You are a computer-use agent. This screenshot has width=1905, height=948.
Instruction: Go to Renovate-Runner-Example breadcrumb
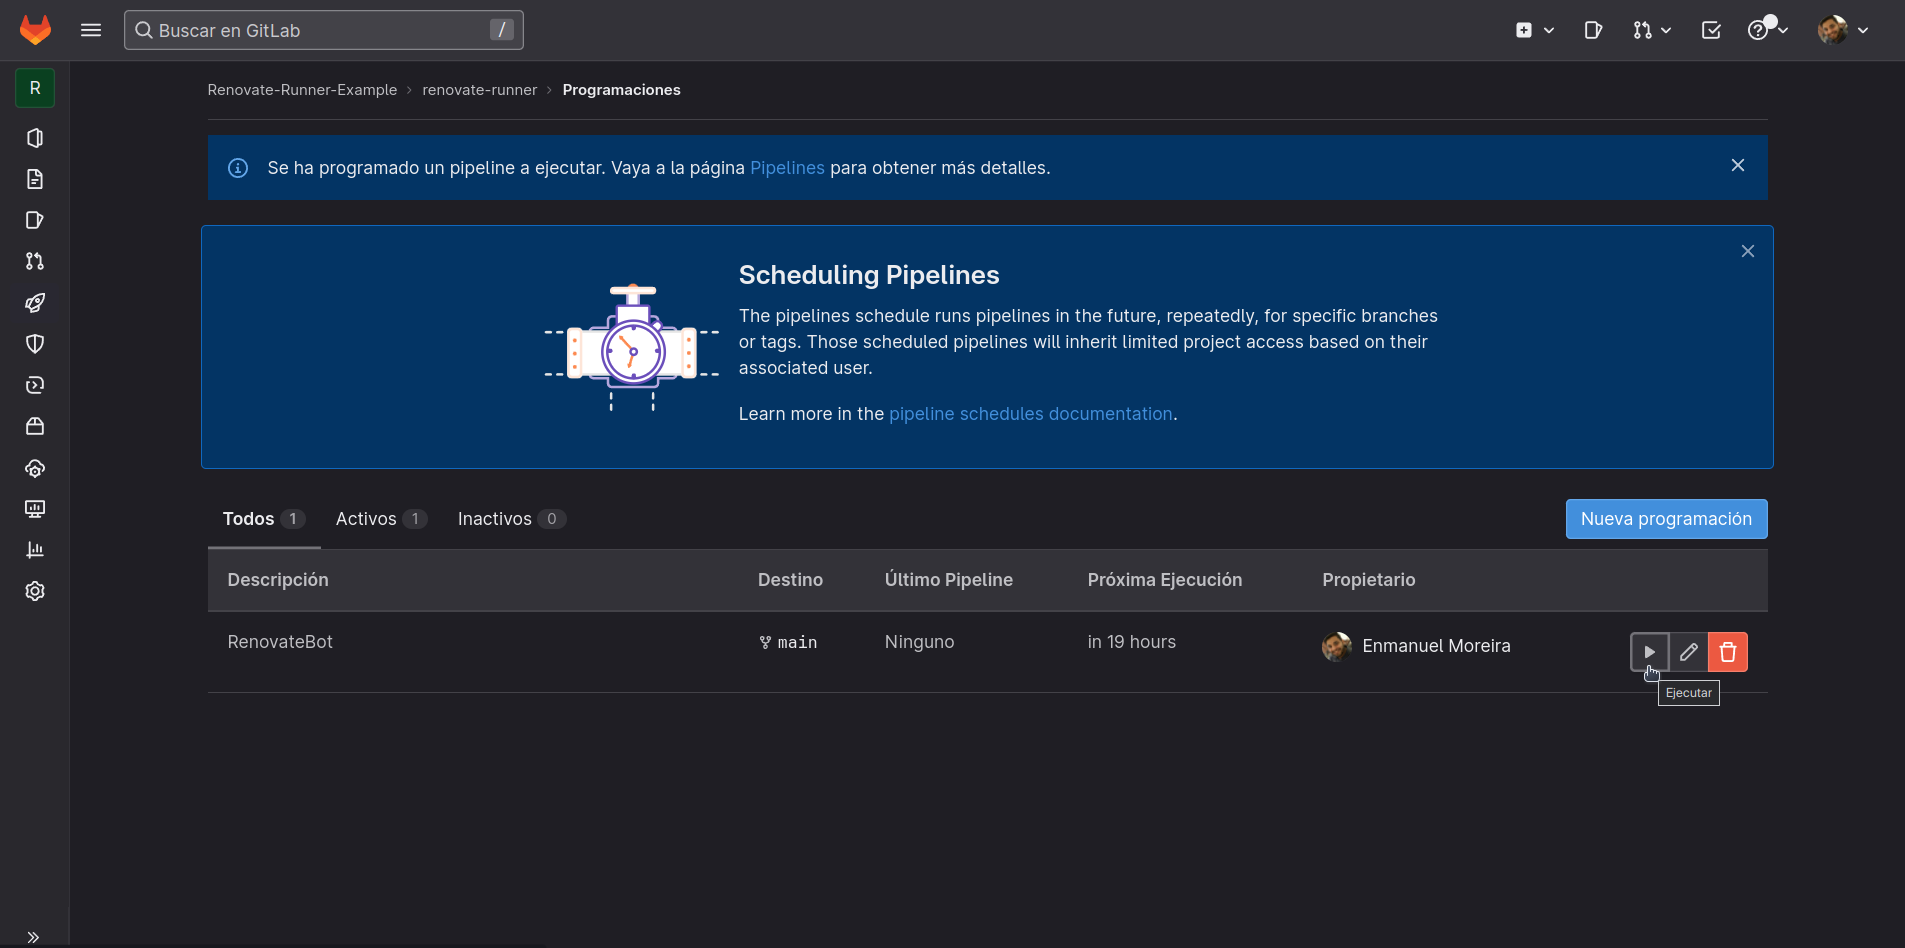tap(302, 90)
